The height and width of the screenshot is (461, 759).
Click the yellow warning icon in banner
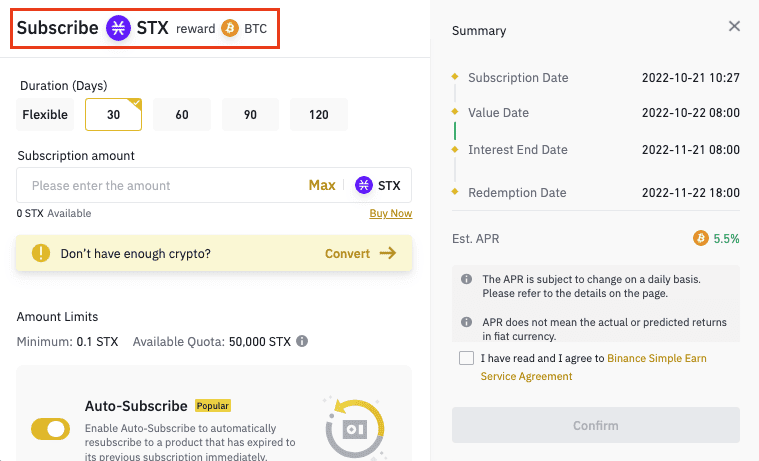tap(40, 253)
